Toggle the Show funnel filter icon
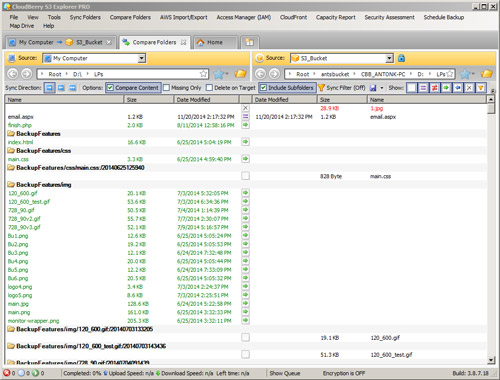Viewport: 500px width, 380px height. point(481,88)
